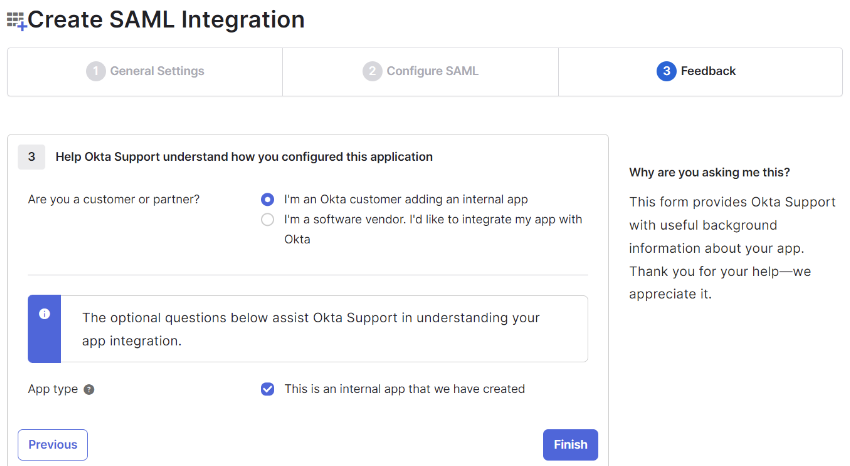
Task: Click the "Create SAML Integration" page title
Action: [166, 20]
